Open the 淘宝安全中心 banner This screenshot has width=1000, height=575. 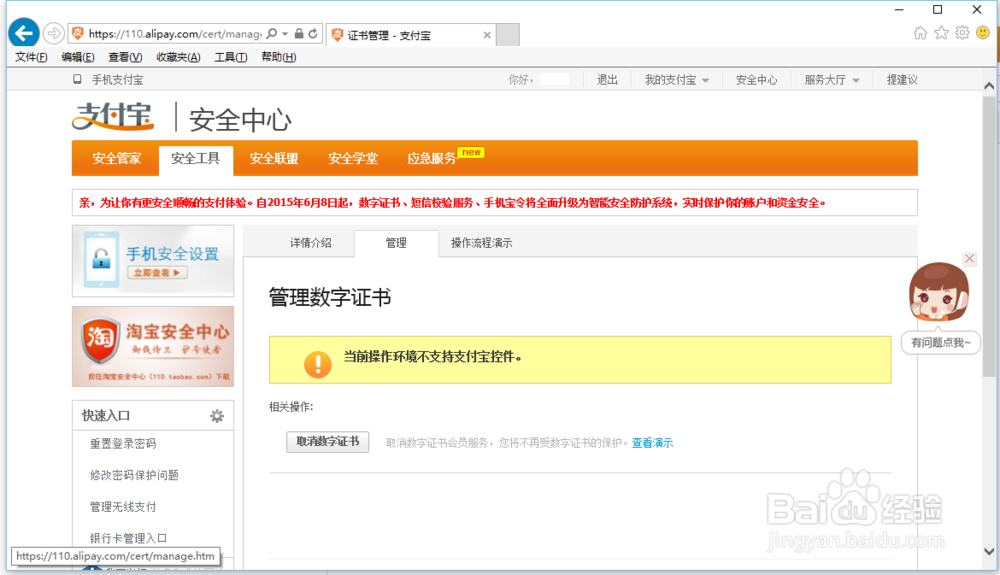click(153, 346)
